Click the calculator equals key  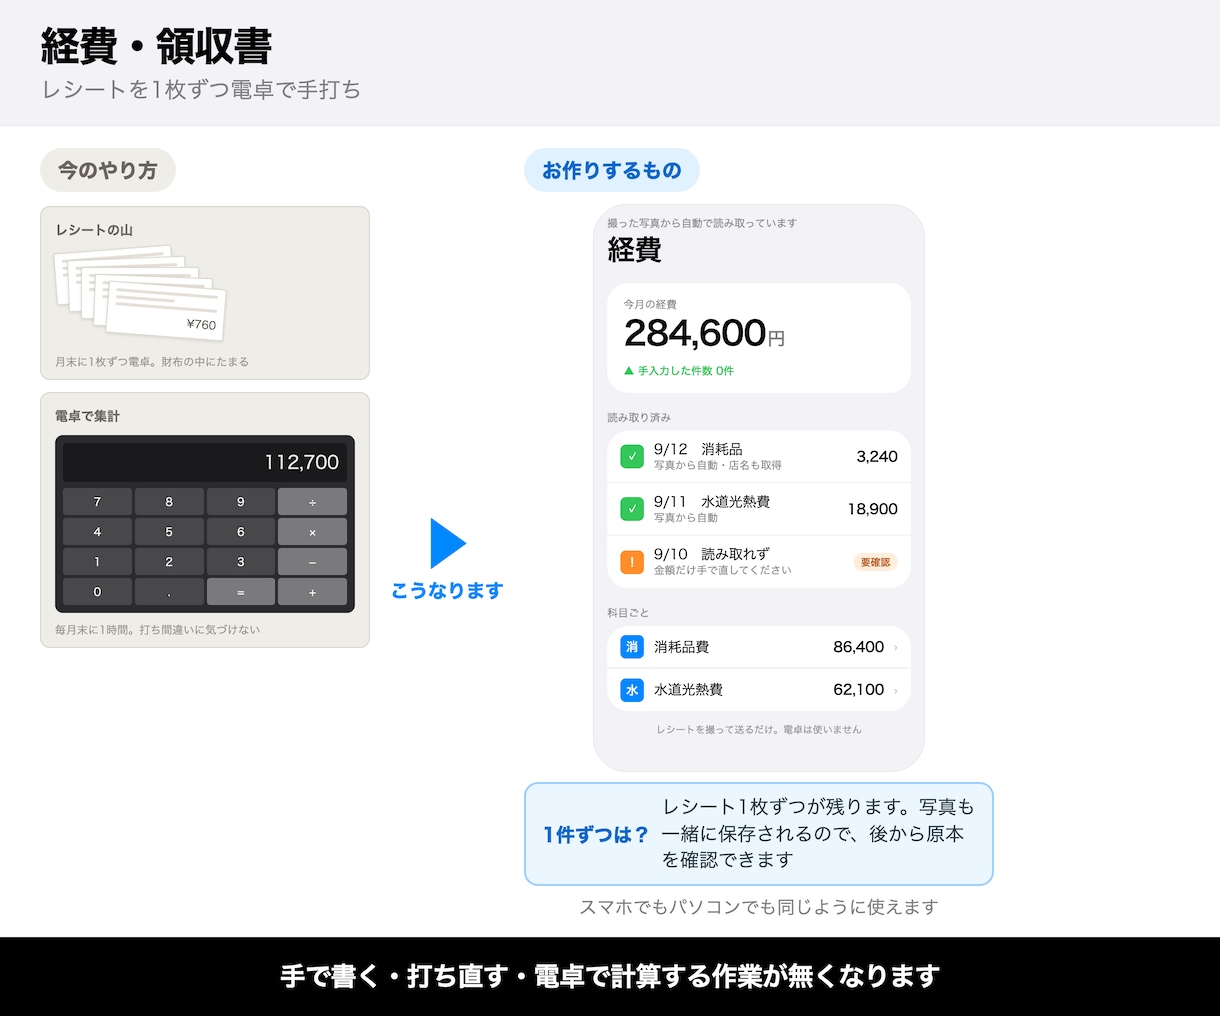point(241,592)
